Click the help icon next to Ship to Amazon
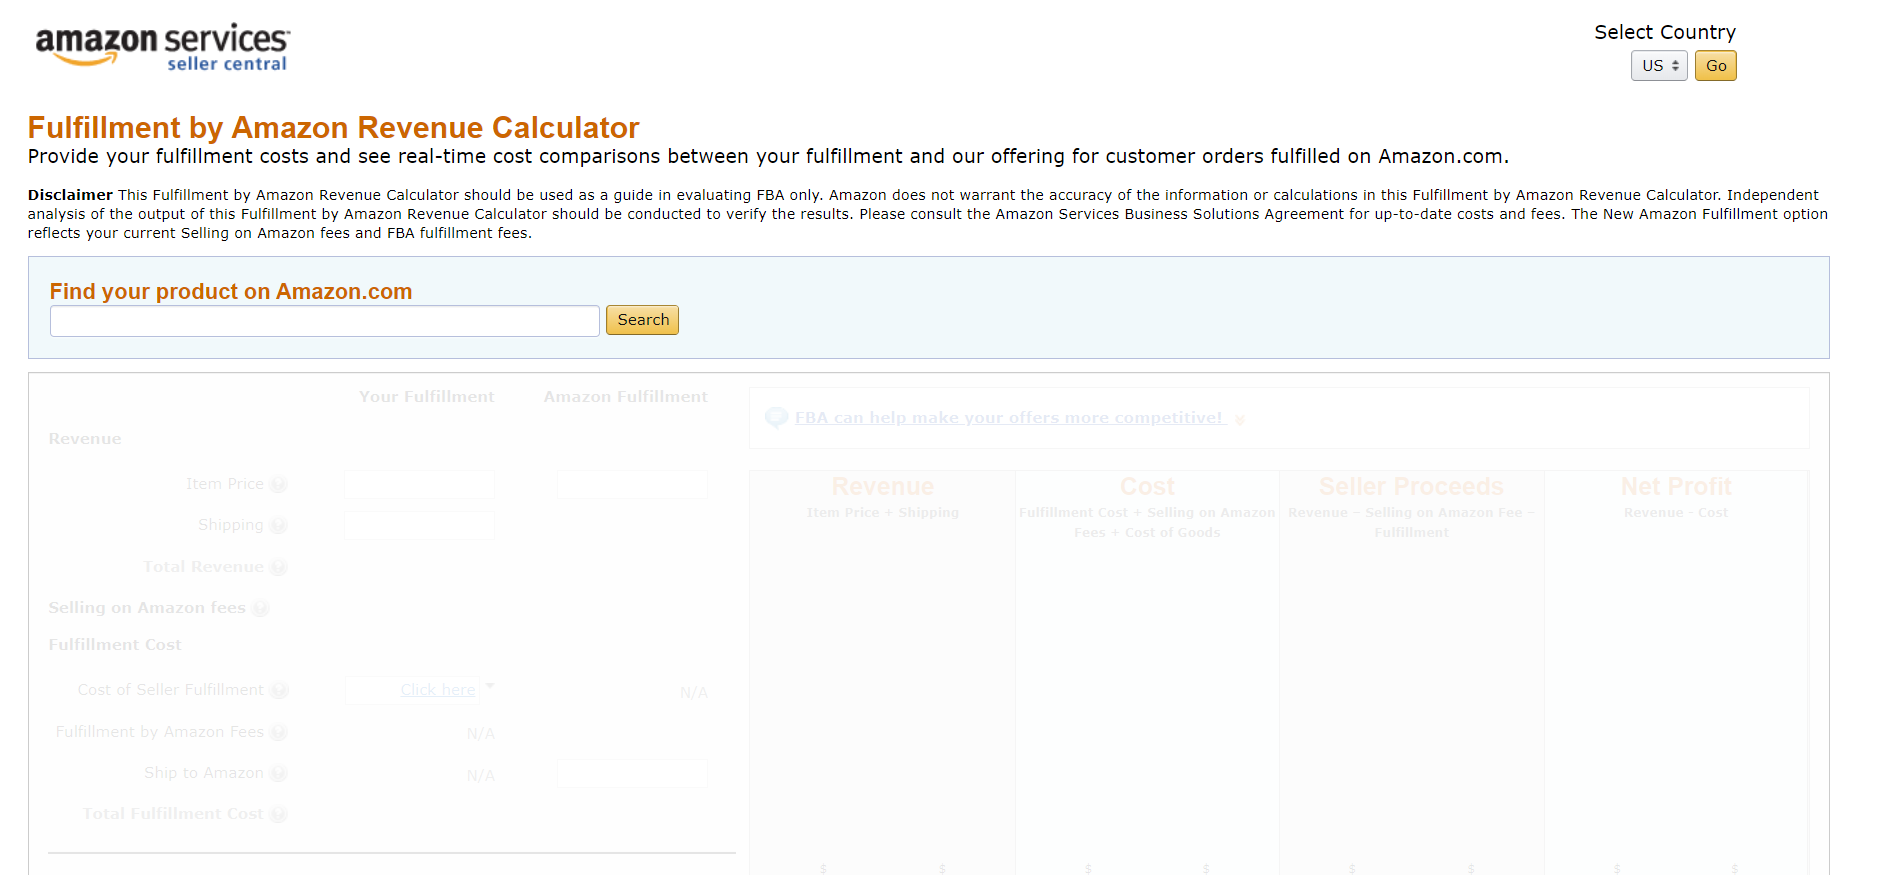Screen dimensions: 1881x875 click(x=278, y=773)
